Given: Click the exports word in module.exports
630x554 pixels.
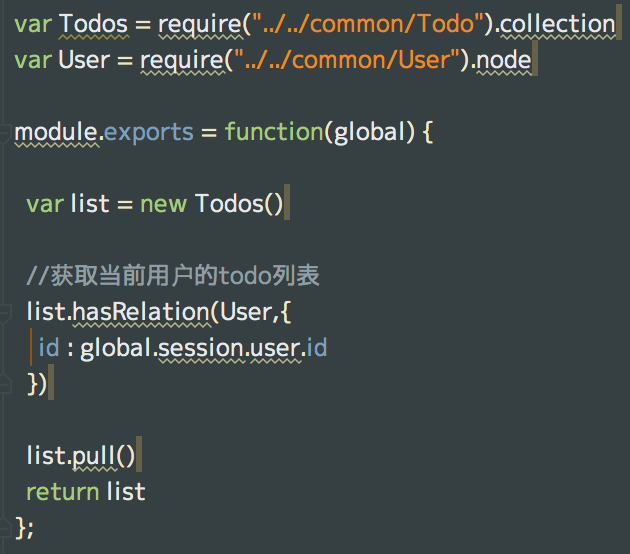Looking at the screenshot, I should (x=148, y=132).
